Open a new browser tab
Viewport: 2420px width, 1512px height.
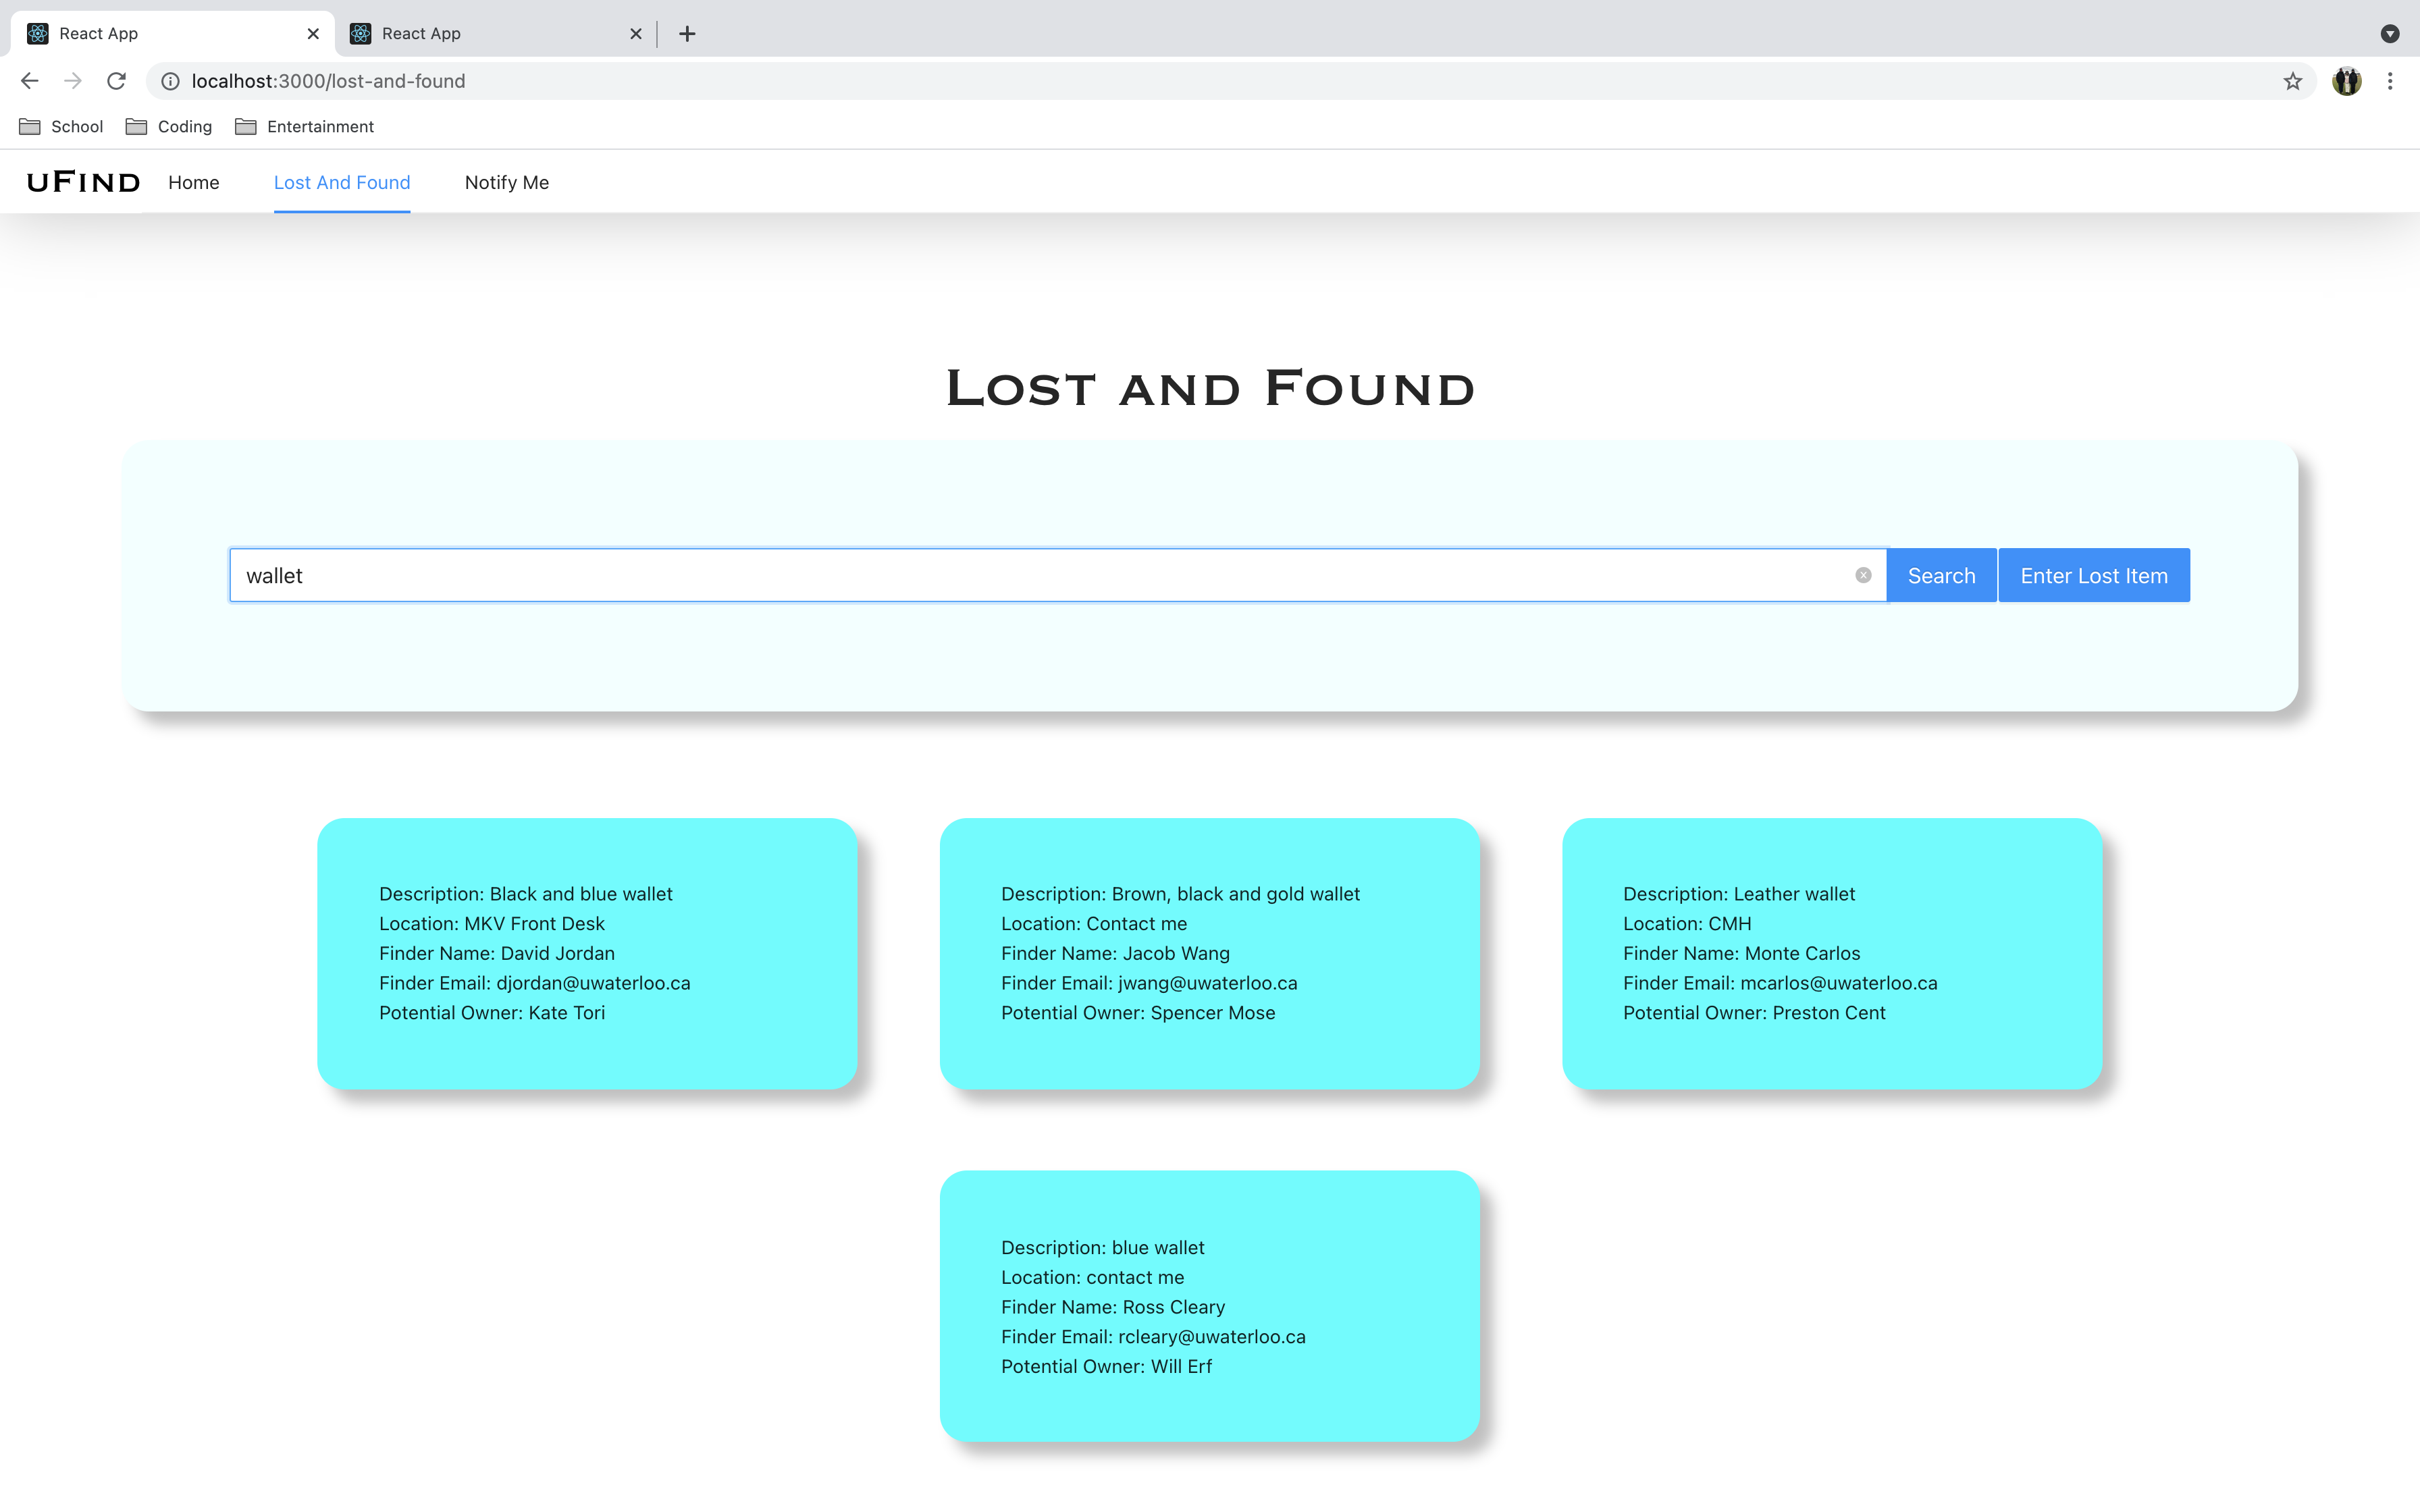(x=687, y=34)
